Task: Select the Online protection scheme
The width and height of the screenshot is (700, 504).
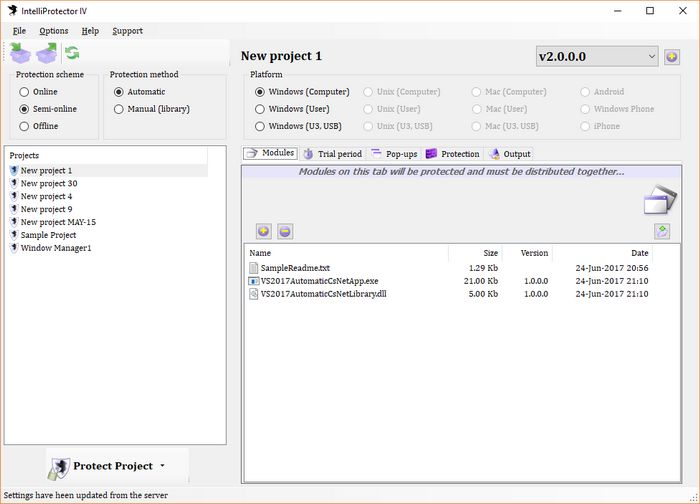Action: click(25, 92)
